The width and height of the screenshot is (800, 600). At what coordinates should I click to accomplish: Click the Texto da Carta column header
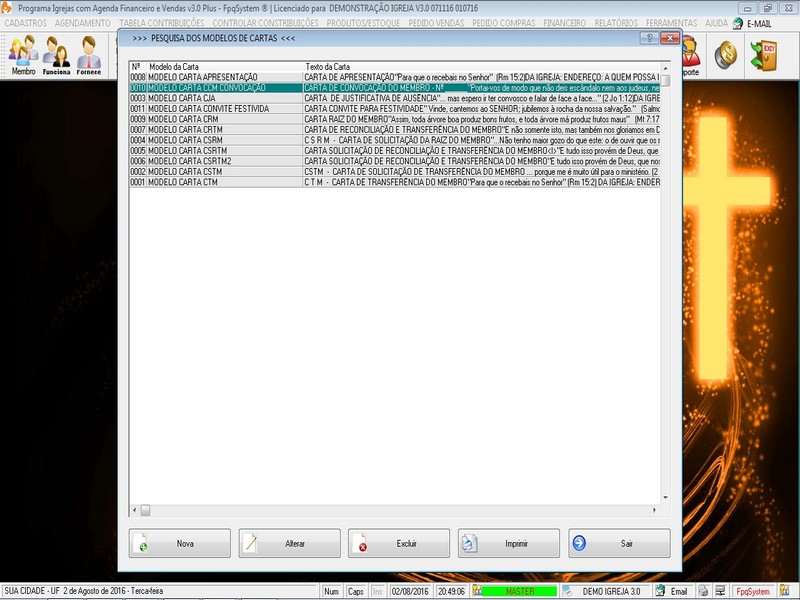point(482,67)
